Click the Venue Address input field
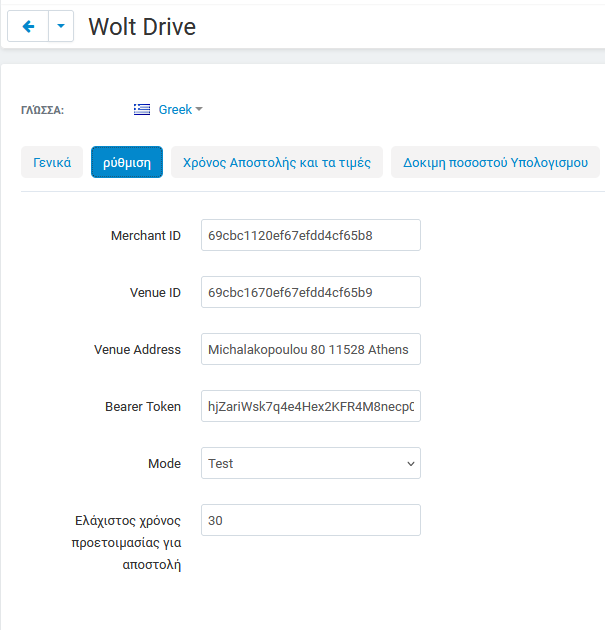 point(311,349)
